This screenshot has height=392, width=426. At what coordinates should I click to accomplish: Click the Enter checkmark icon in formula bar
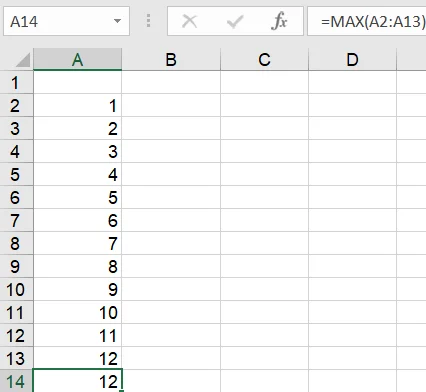tap(235, 22)
